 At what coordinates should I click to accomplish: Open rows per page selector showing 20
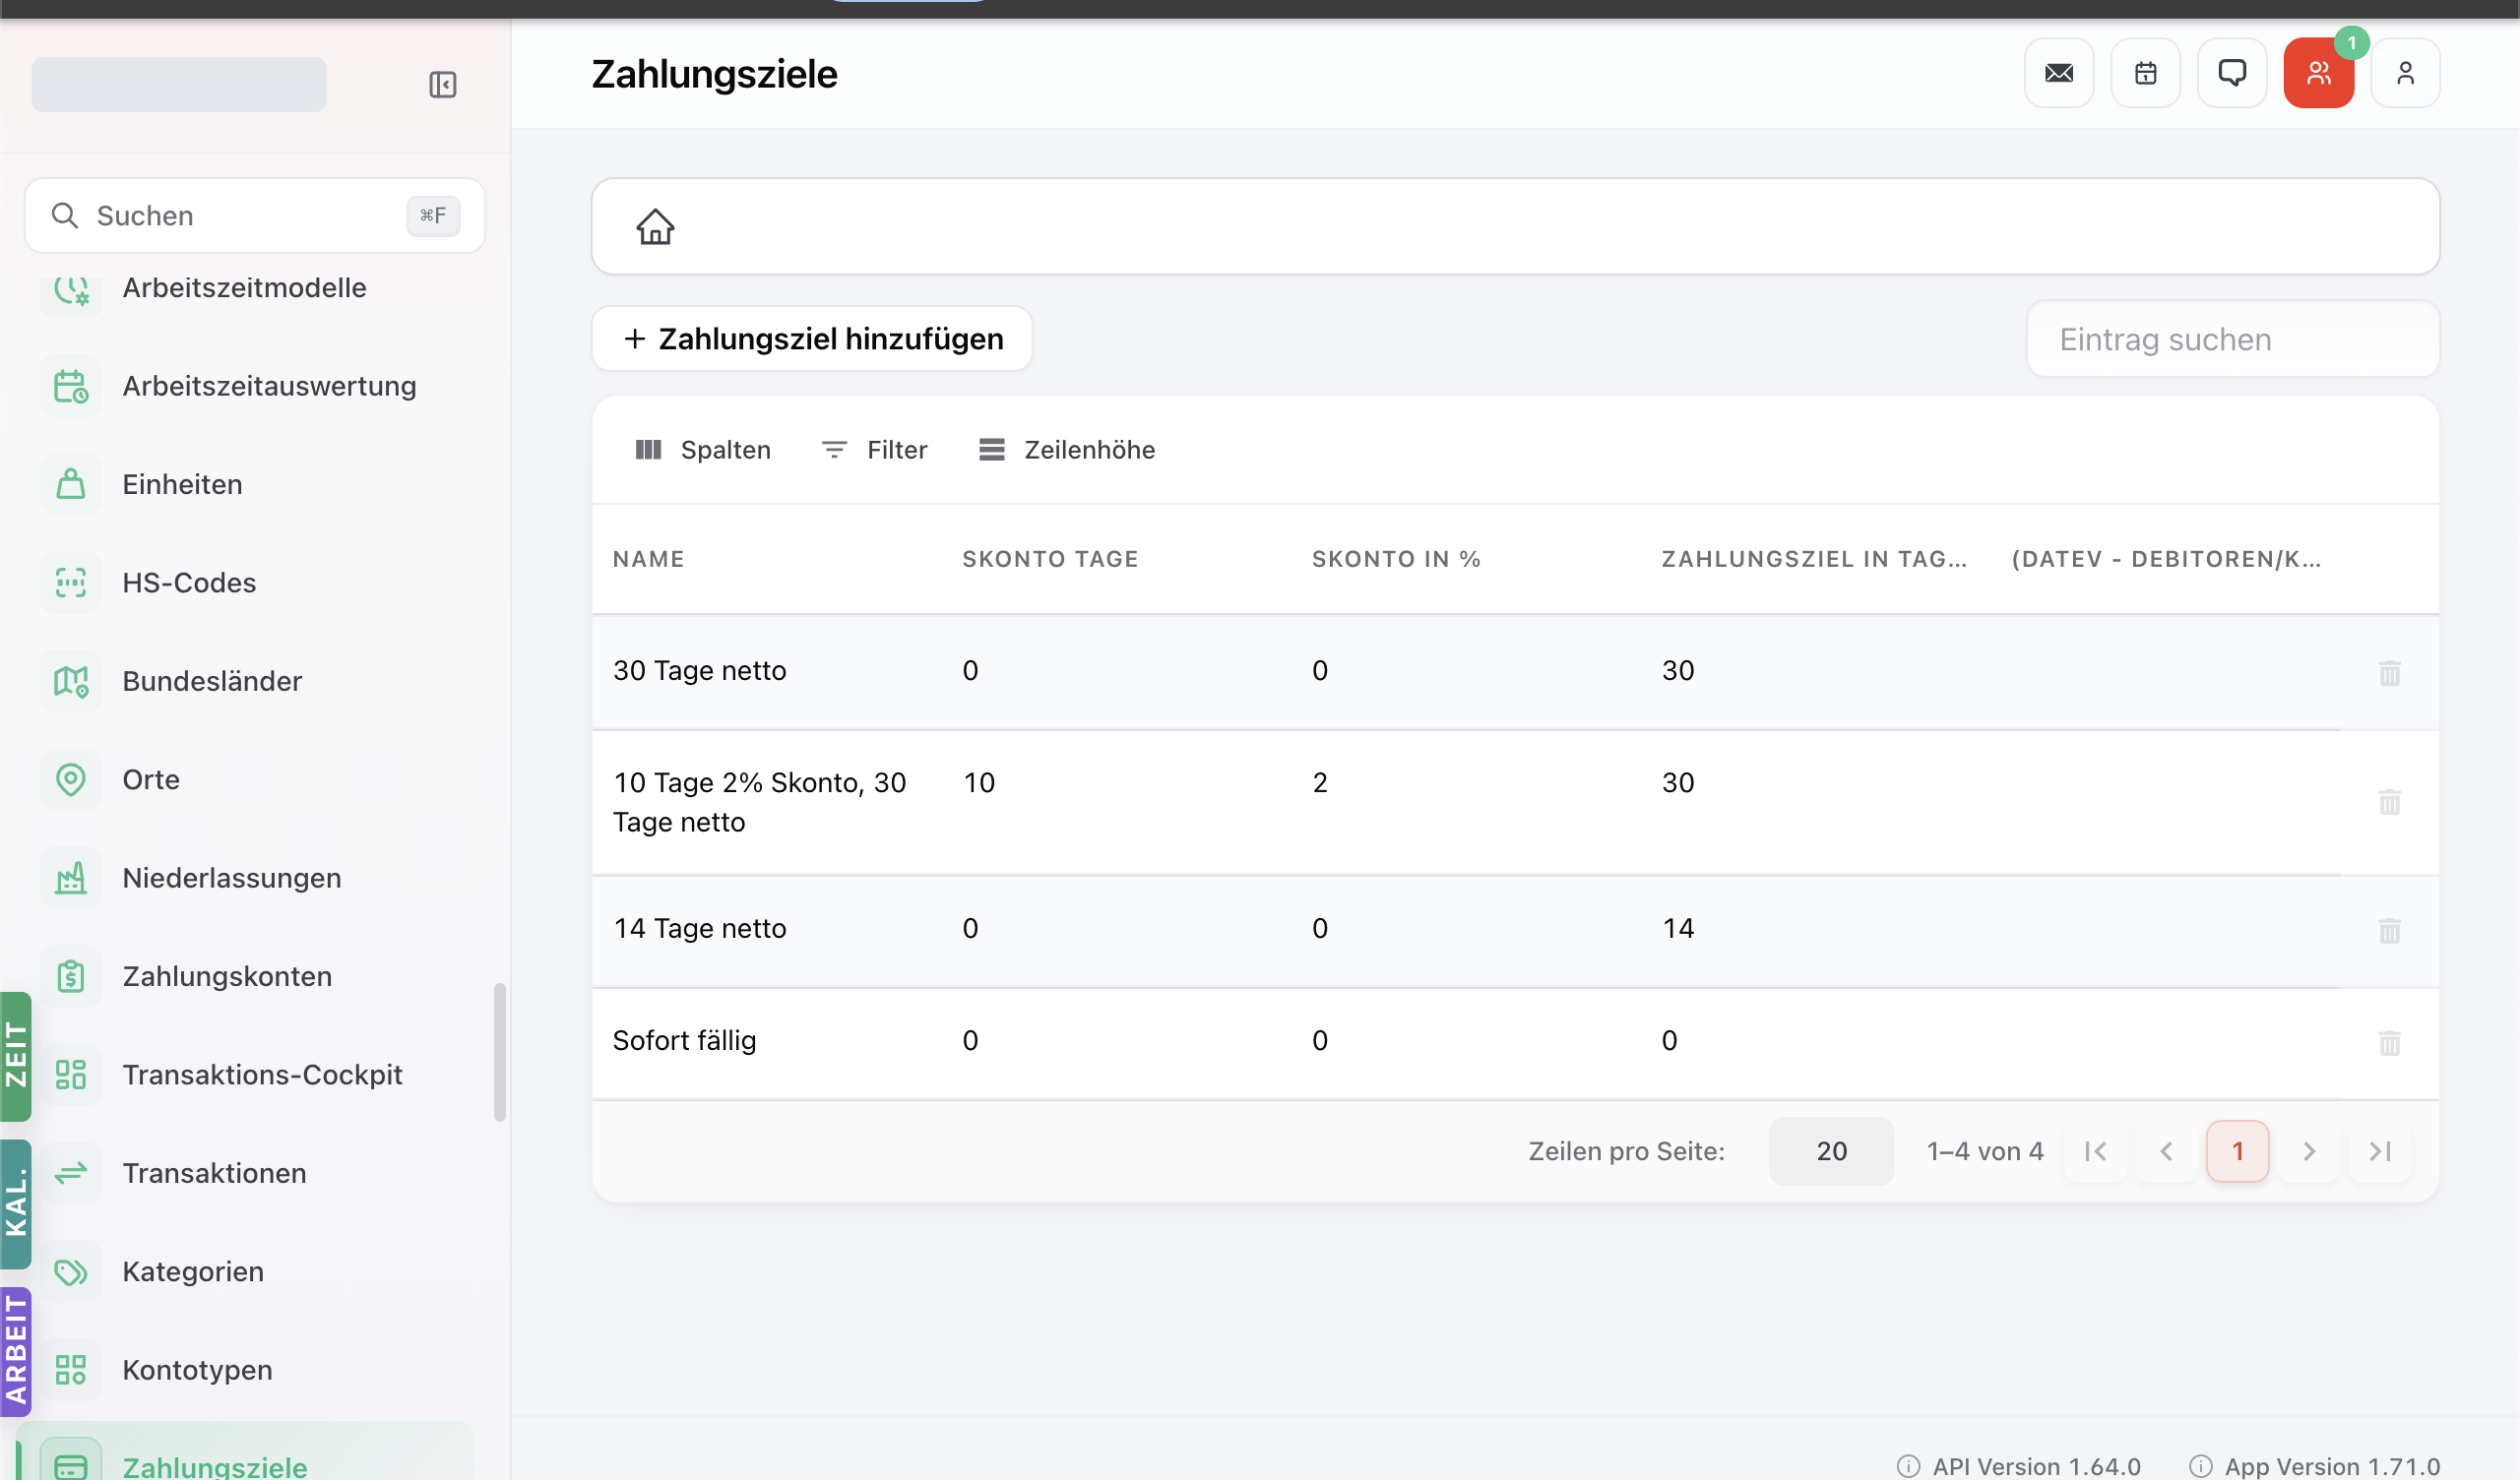1831,1152
